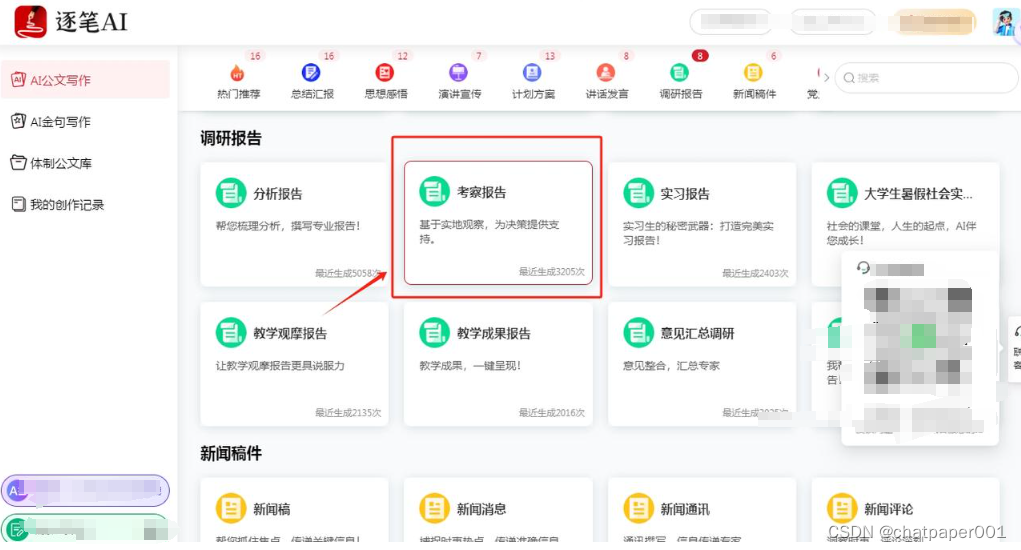Open the 新闻稿 card title
The width and height of the screenshot is (1021, 550).
click(272, 509)
